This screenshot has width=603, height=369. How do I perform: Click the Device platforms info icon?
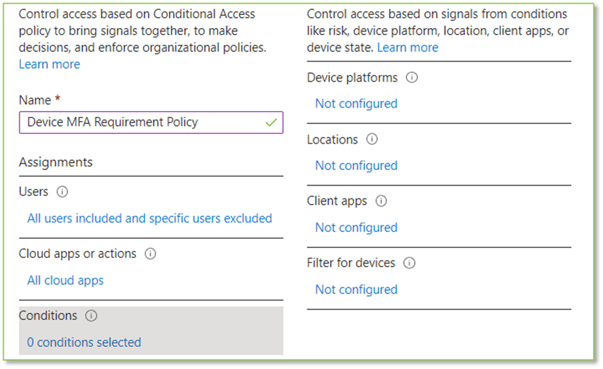click(412, 78)
